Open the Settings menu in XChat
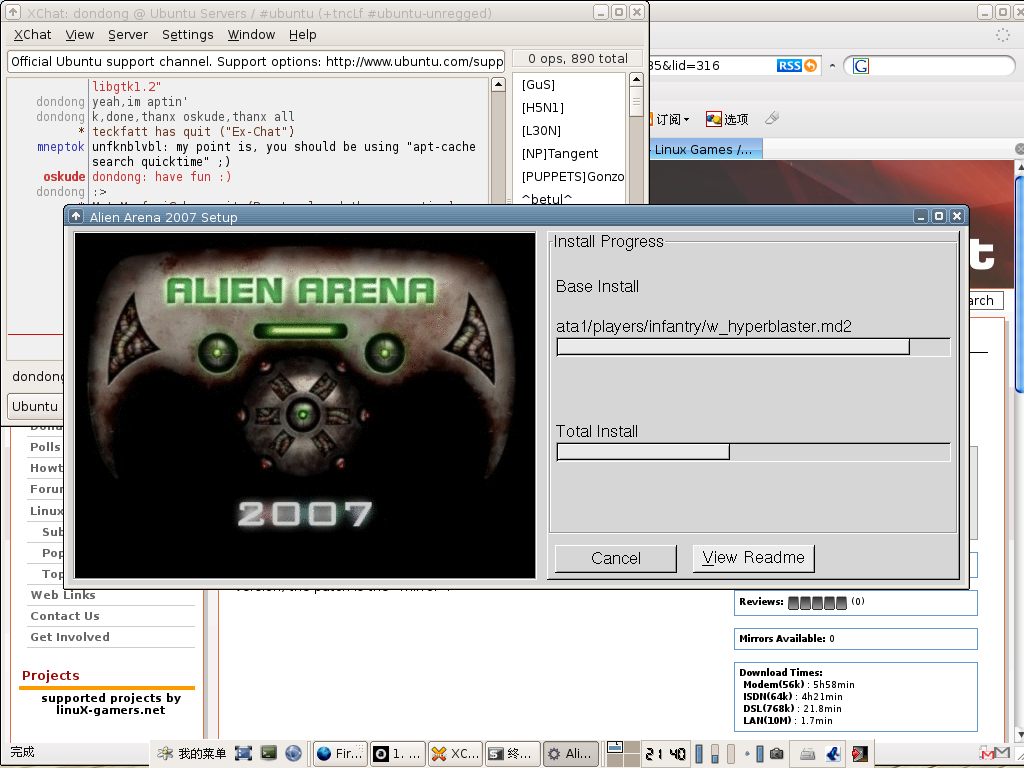The width and height of the screenshot is (1024, 768). click(187, 35)
